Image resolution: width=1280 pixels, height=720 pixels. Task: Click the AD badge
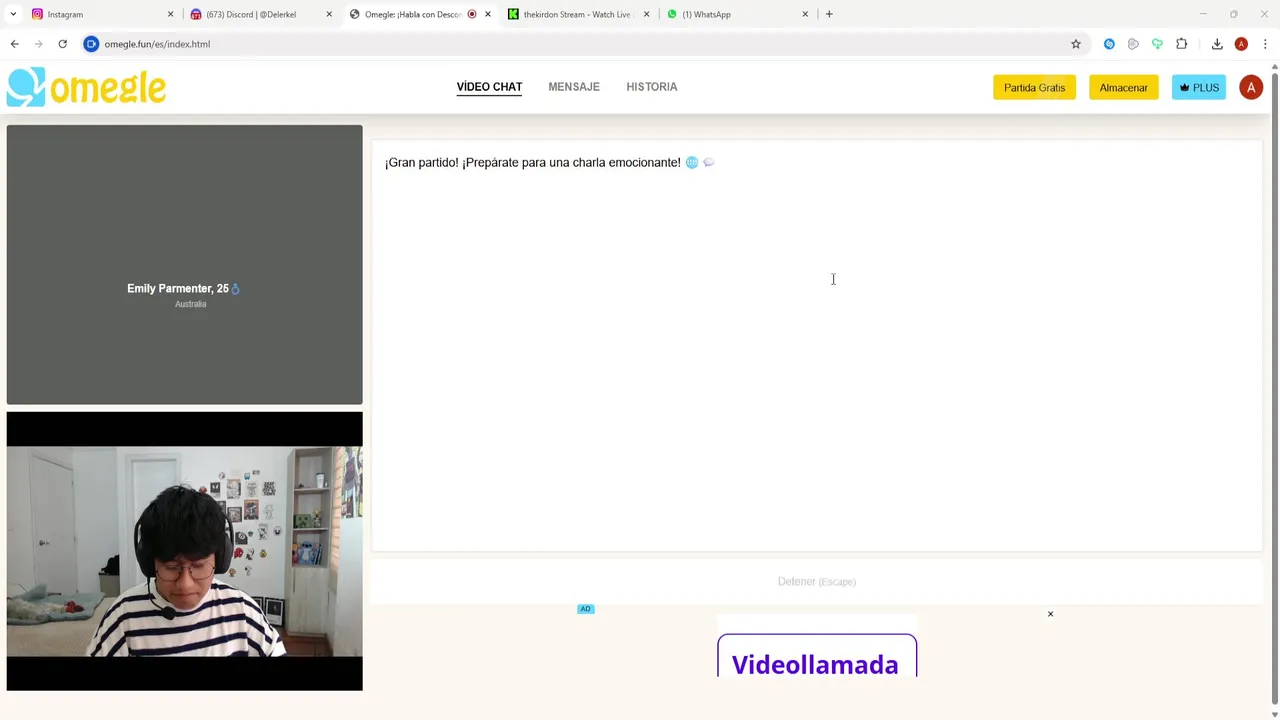click(586, 609)
